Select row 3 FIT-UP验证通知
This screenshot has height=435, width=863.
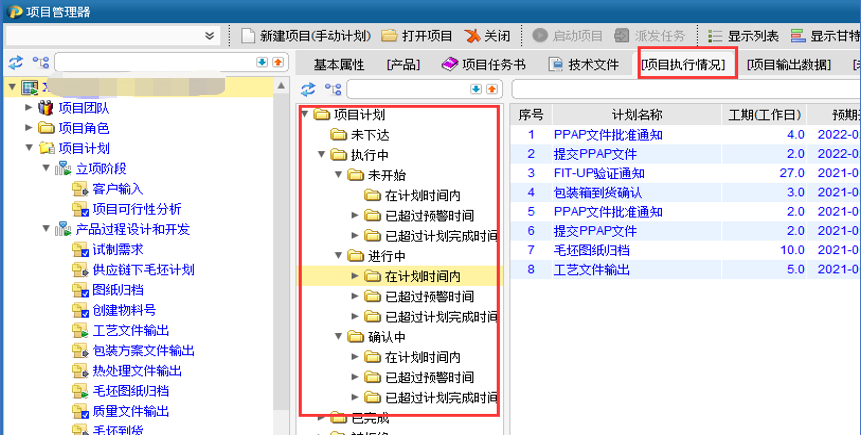point(686,173)
